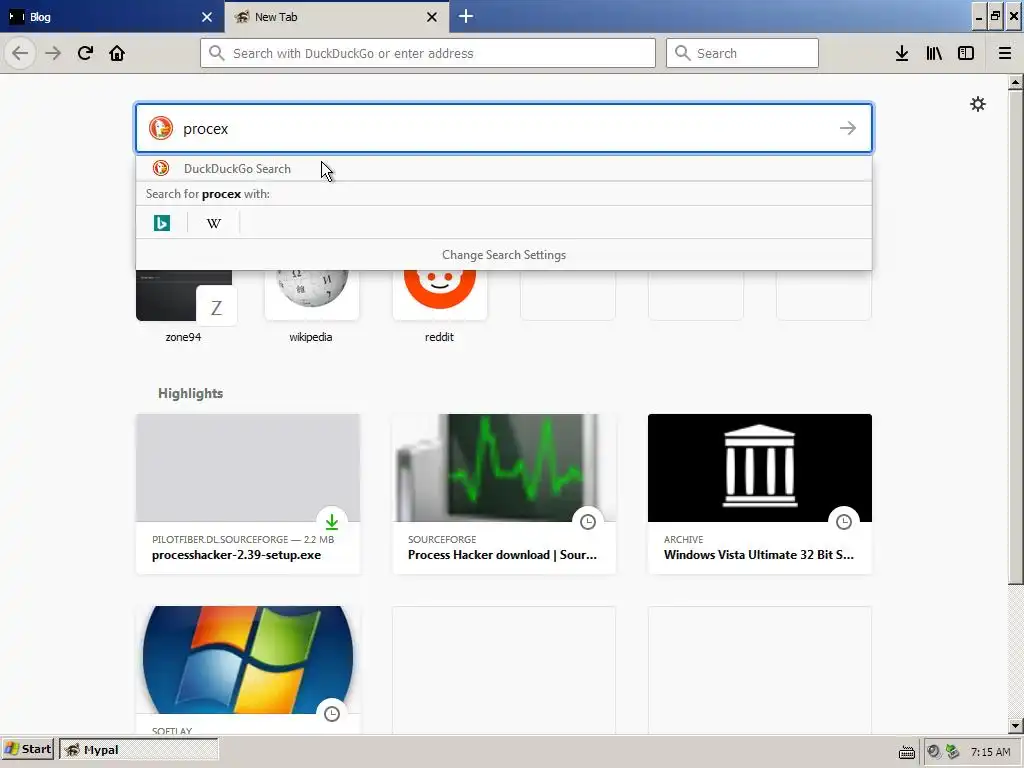Click scrollbar up arrow
Image resolution: width=1024 pixels, height=768 pixels.
pyautogui.click(x=1015, y=82)
